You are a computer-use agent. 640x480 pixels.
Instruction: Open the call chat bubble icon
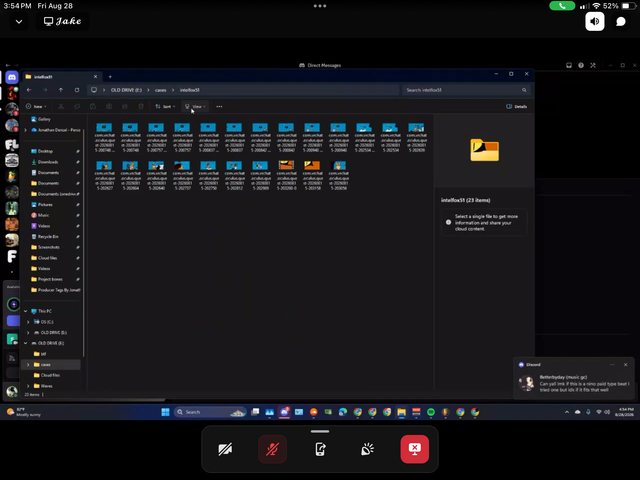(621, 21)
